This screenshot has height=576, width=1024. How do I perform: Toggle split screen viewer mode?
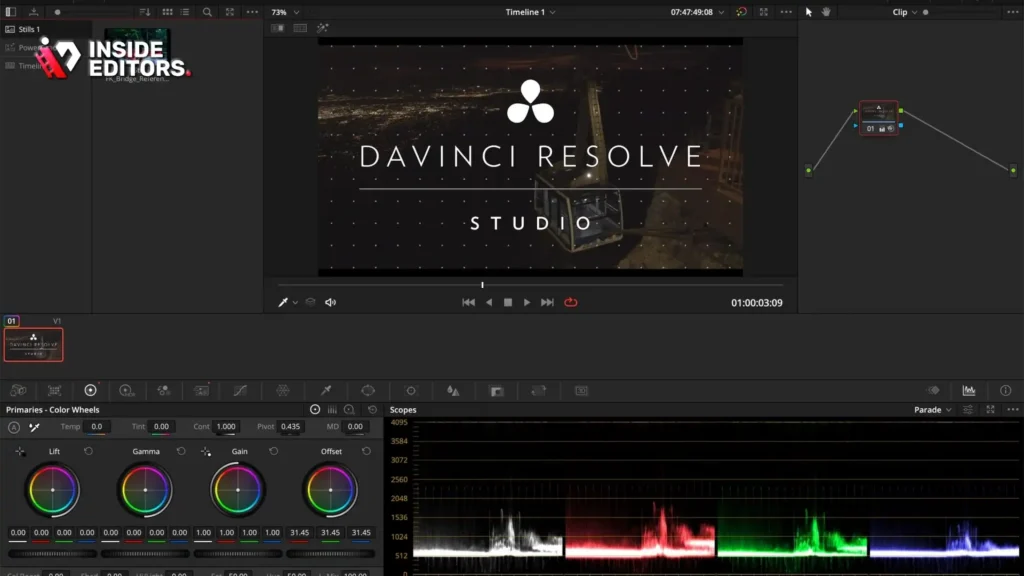[300, 28]
